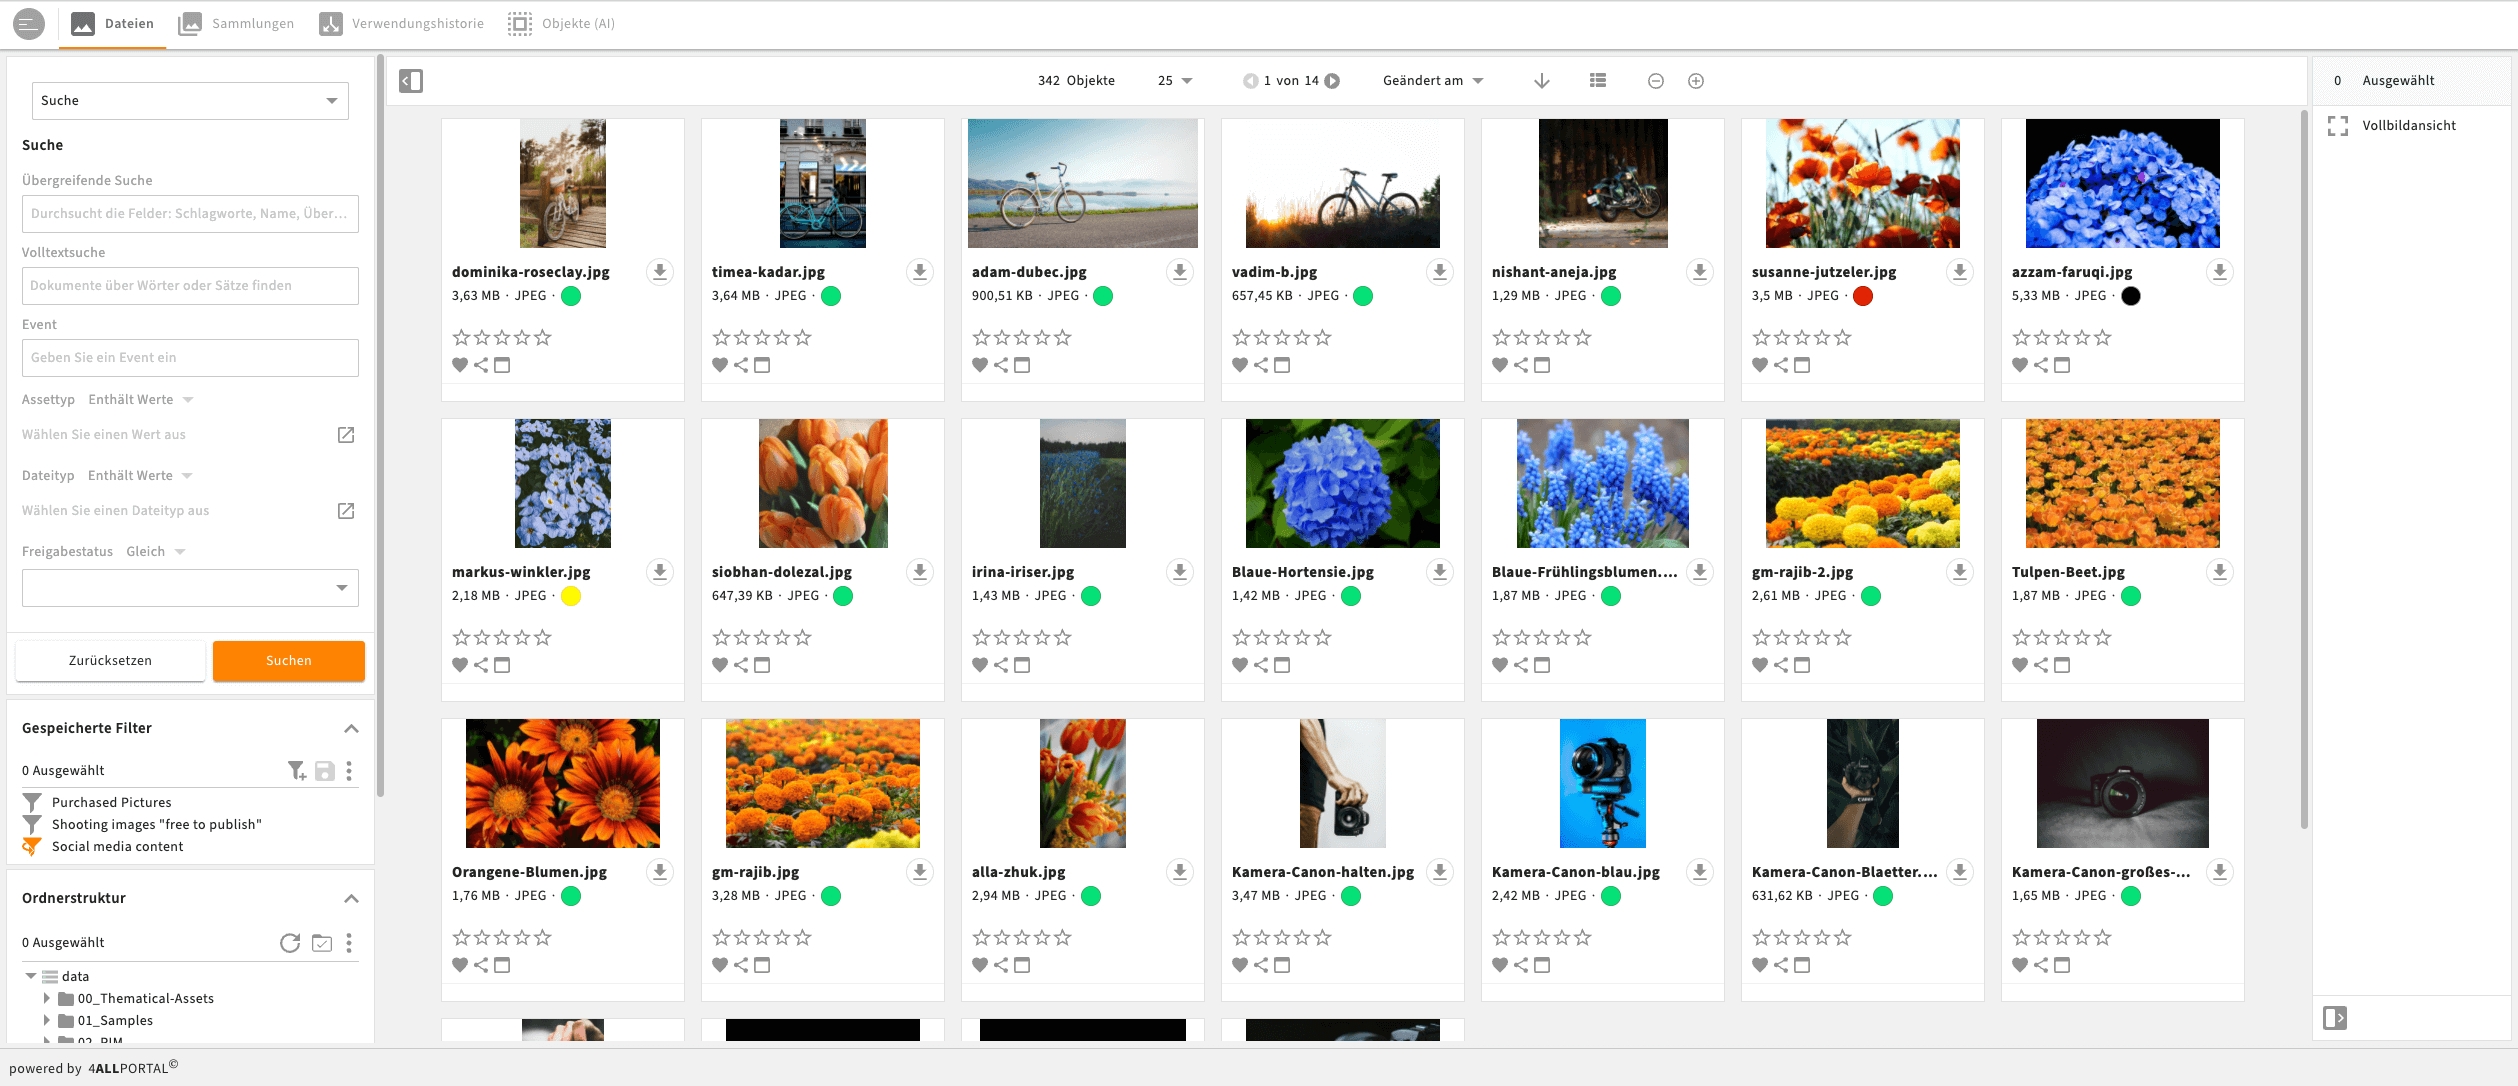Collapse the left sidebar panel

(x=411, y=80)
